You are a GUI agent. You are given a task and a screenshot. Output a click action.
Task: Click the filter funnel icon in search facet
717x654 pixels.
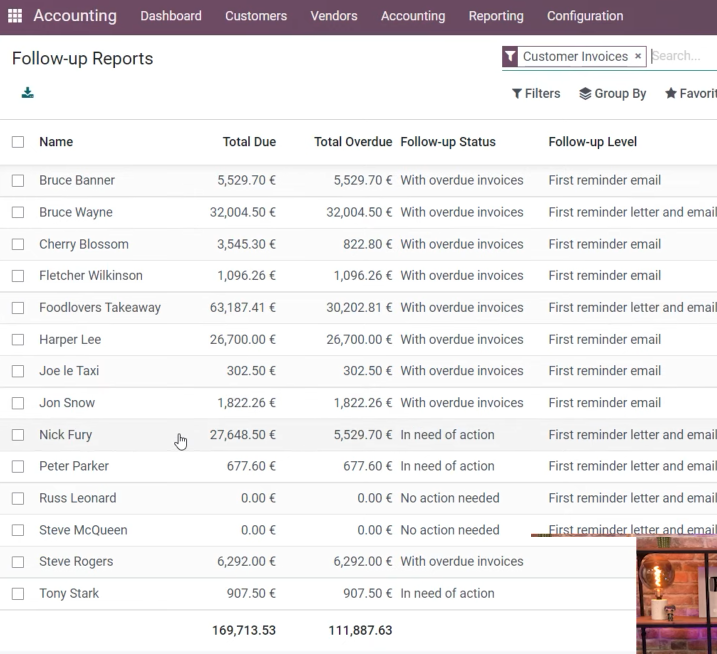pos(510,56)
